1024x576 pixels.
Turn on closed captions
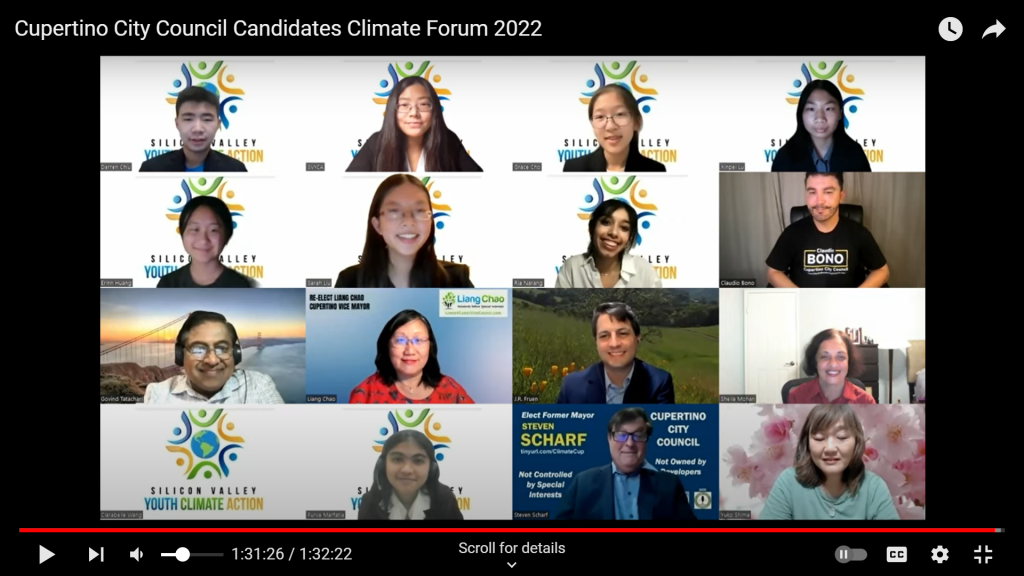(x=896, y=554)
